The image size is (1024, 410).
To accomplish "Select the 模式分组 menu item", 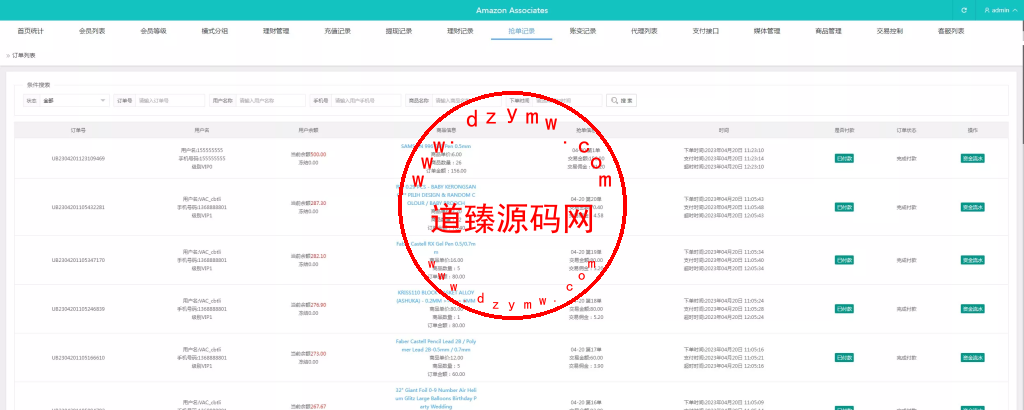I will [x=214, y=31].
